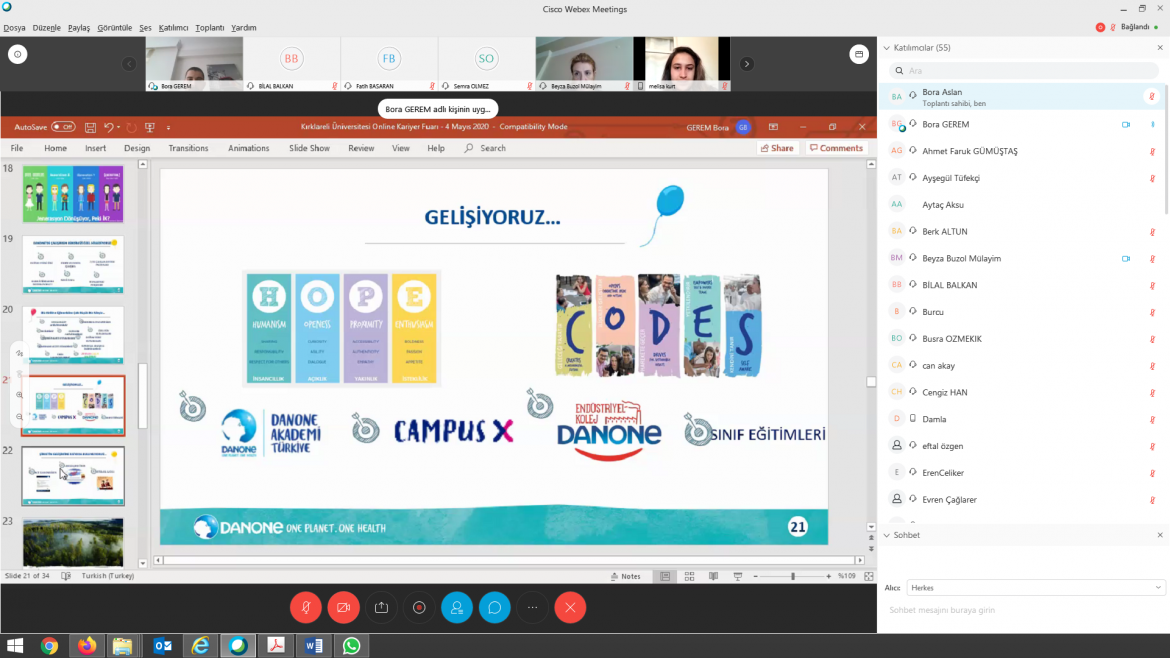
Task: Click Bora GEREM's video camera indicator
Action: 1126,125
